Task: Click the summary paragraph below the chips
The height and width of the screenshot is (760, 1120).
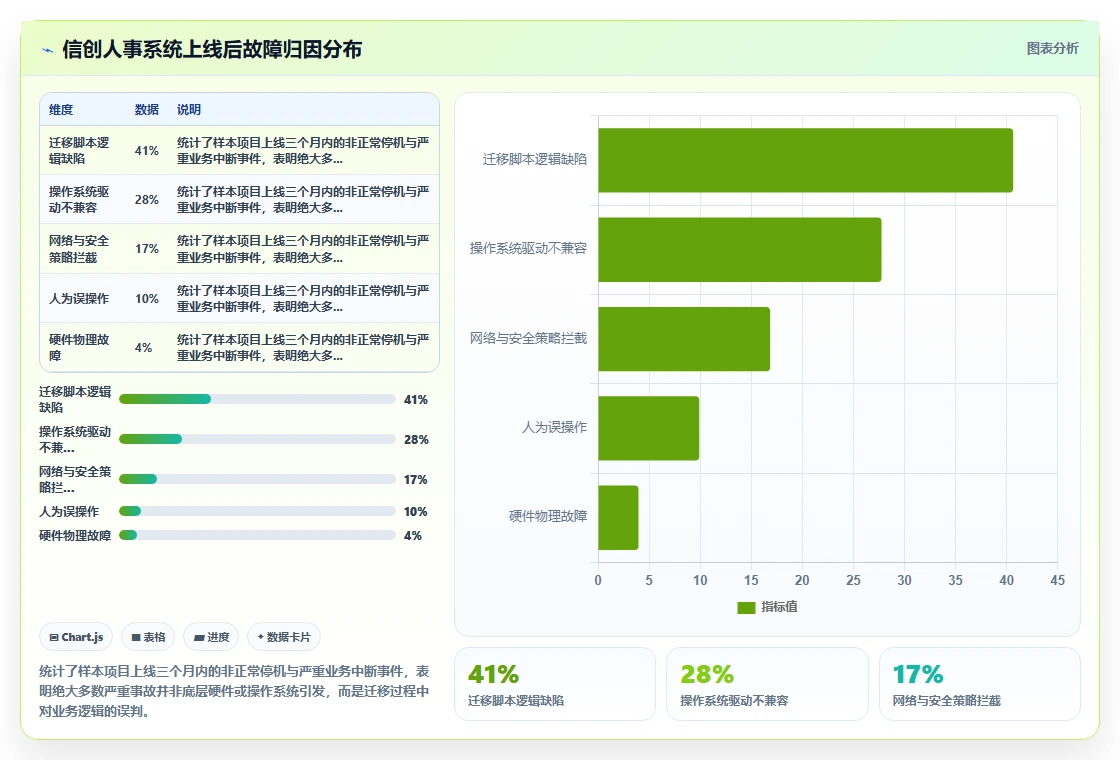Action: point(234,691)
